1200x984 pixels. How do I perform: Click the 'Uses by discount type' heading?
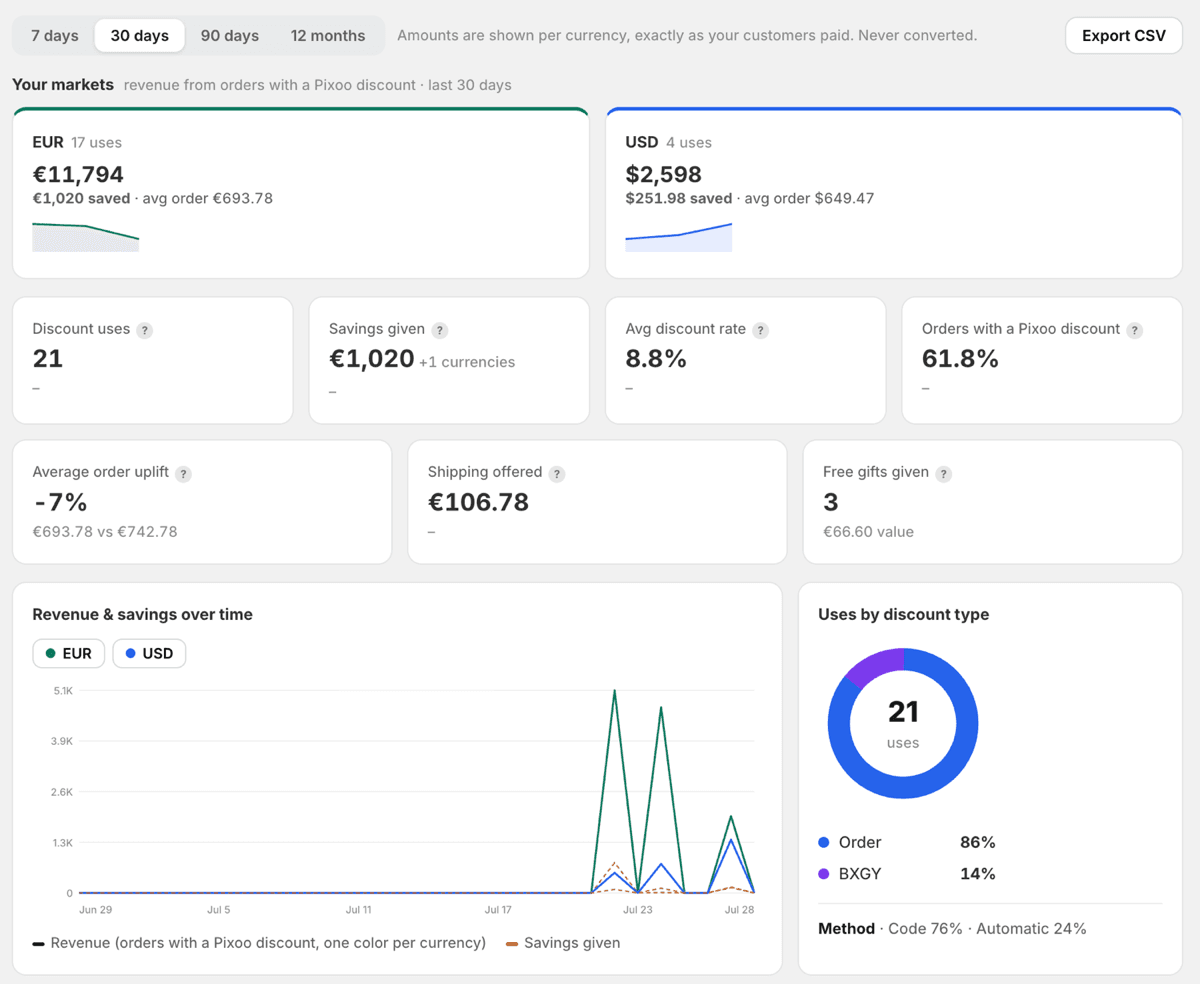903,614
